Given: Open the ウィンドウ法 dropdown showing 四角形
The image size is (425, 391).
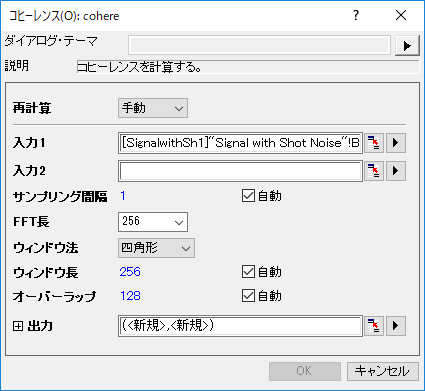Looking at the screenshot, I should (156, 248).
